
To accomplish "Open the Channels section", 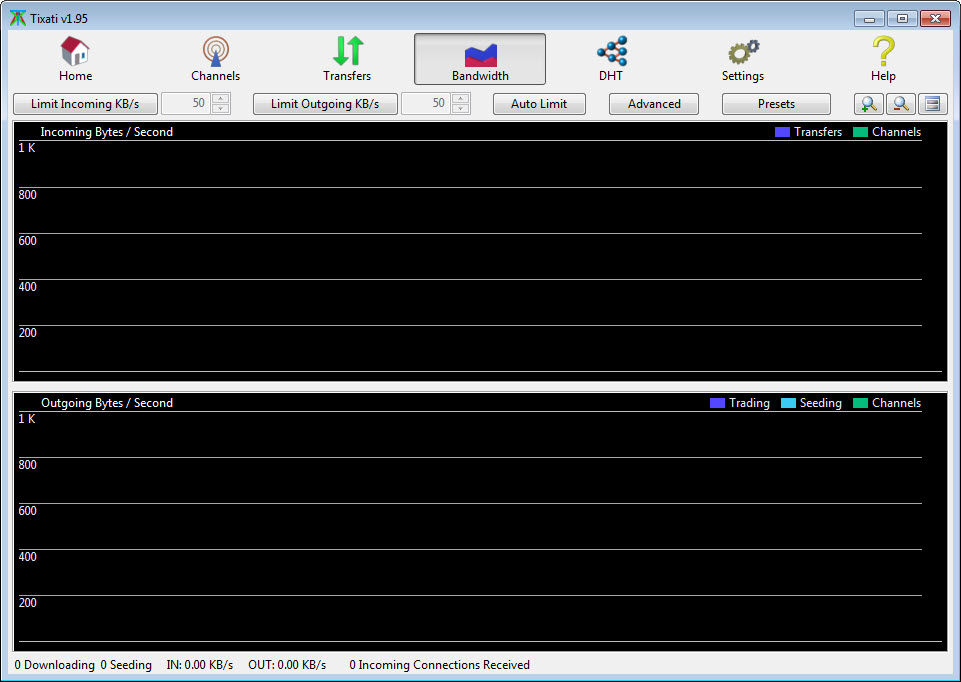I will [x=215, y=59].
